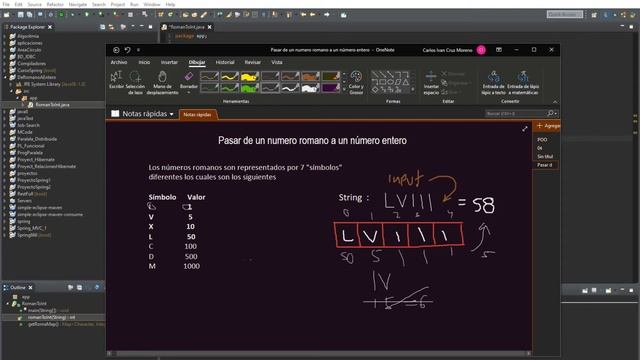Image resolution: width=640 pixels, height=360 pixels.
Task: Switch to the Inicio ribbon tab
Action: pyautogui.click(x=144, y=62)
